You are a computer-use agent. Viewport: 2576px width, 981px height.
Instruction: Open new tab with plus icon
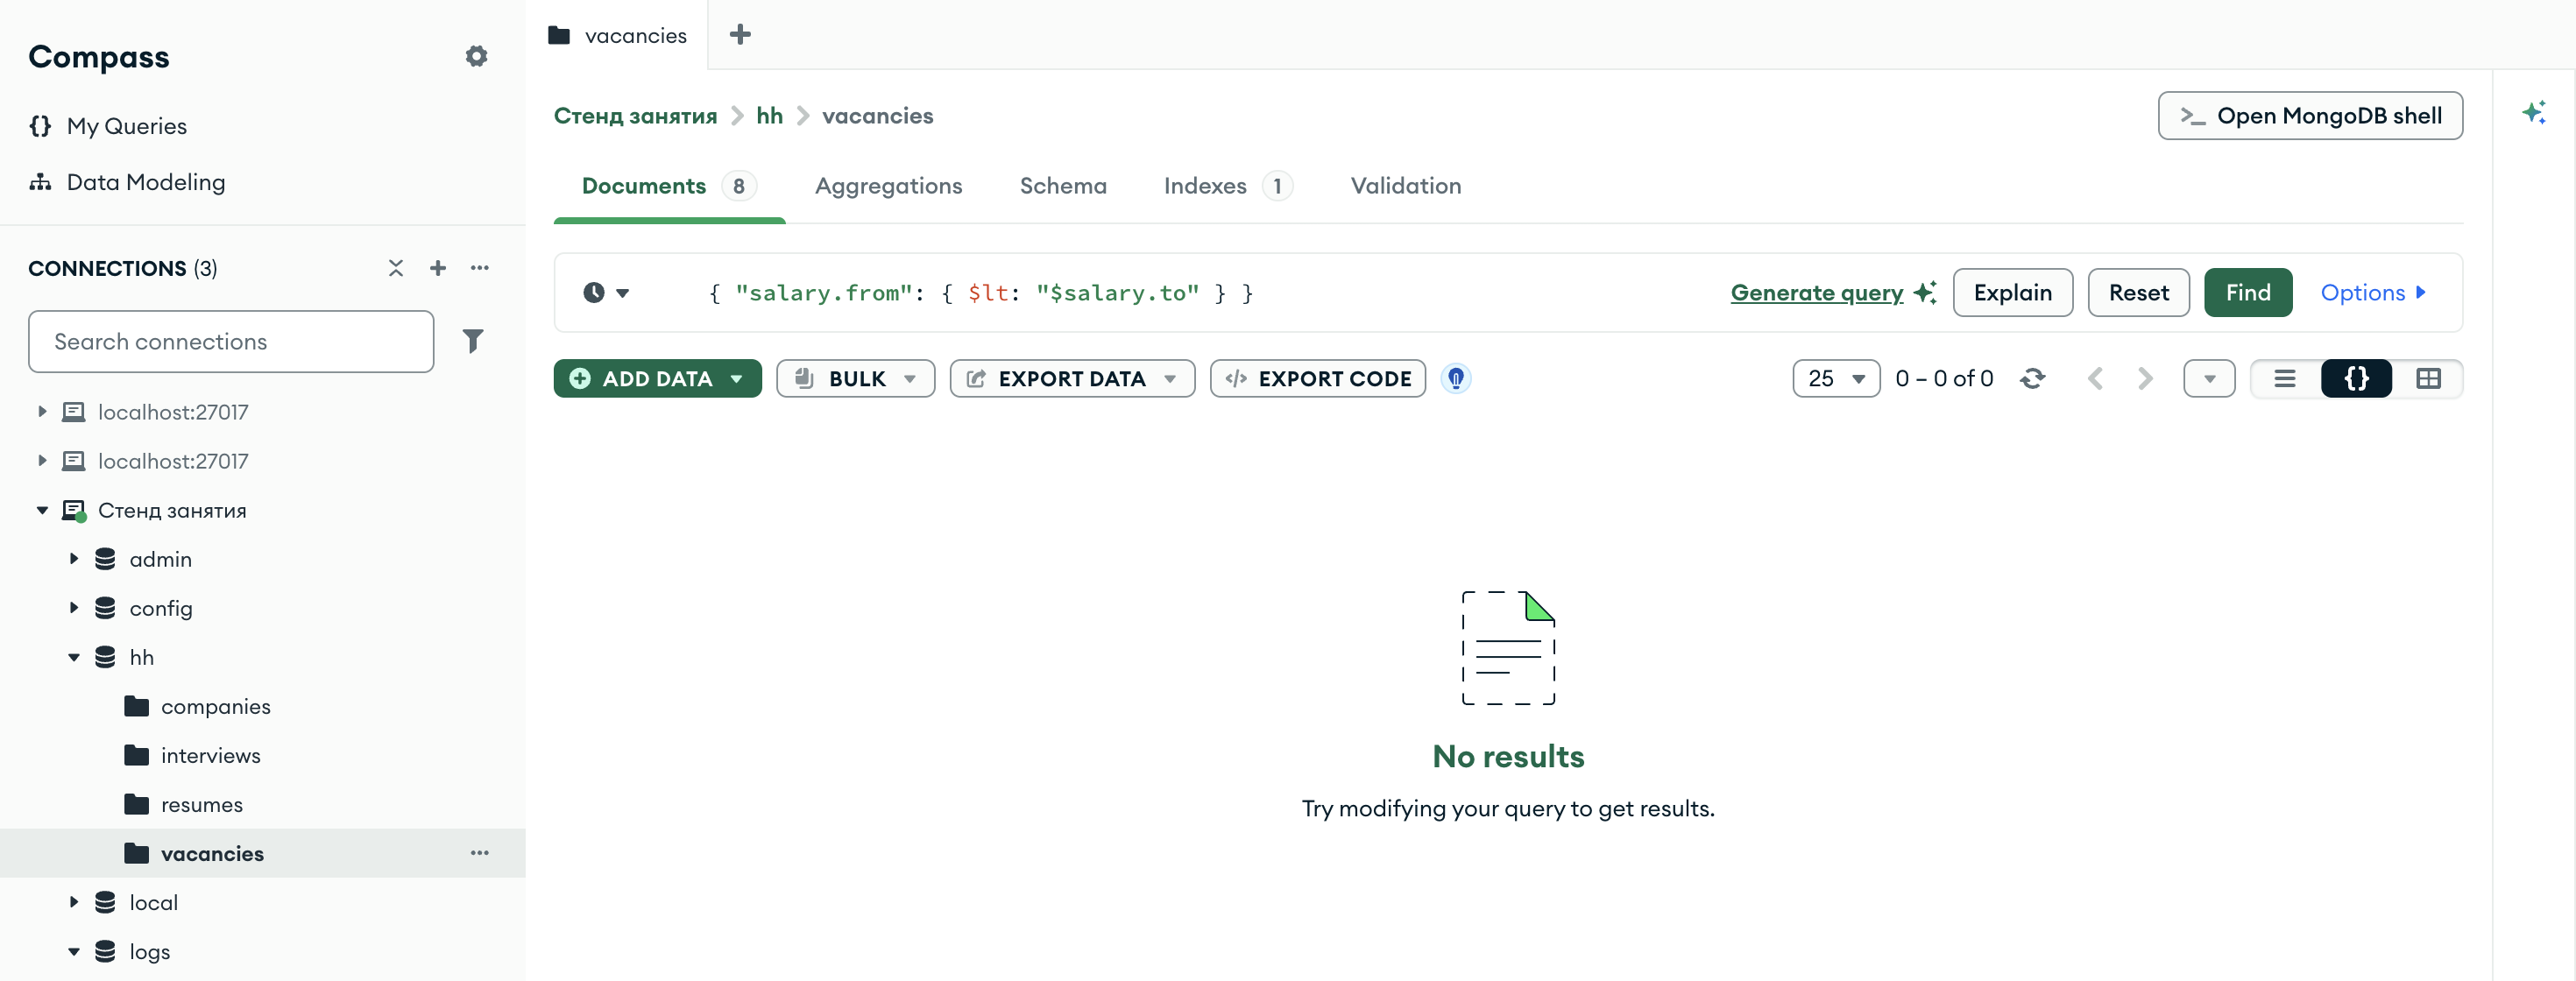pyautogui.click(x=740, y=35)
